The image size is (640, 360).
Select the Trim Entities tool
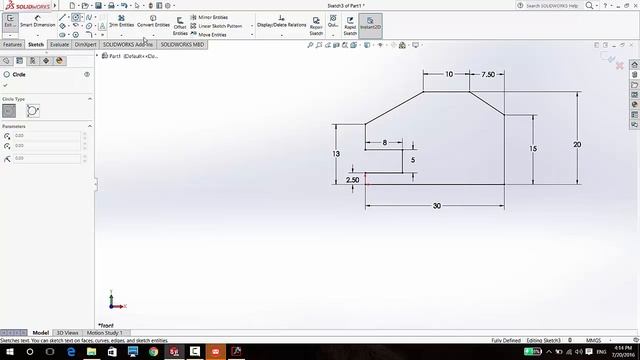click(121, 21)
